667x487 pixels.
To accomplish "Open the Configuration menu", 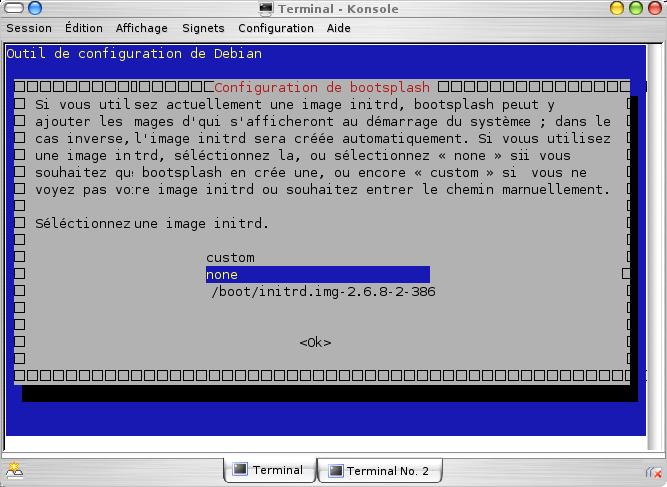I will [x=275, y=28].
